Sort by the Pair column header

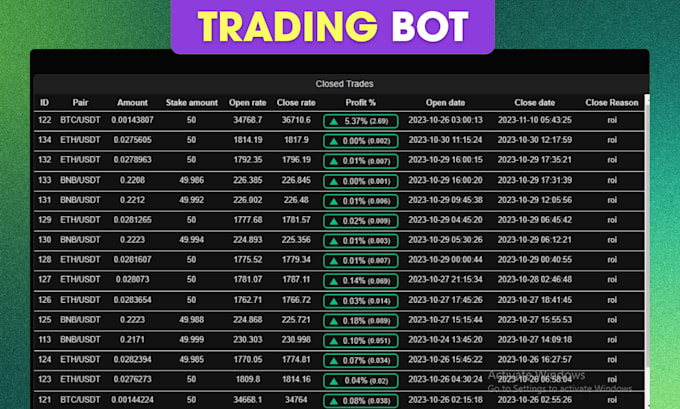pos(80,103)
